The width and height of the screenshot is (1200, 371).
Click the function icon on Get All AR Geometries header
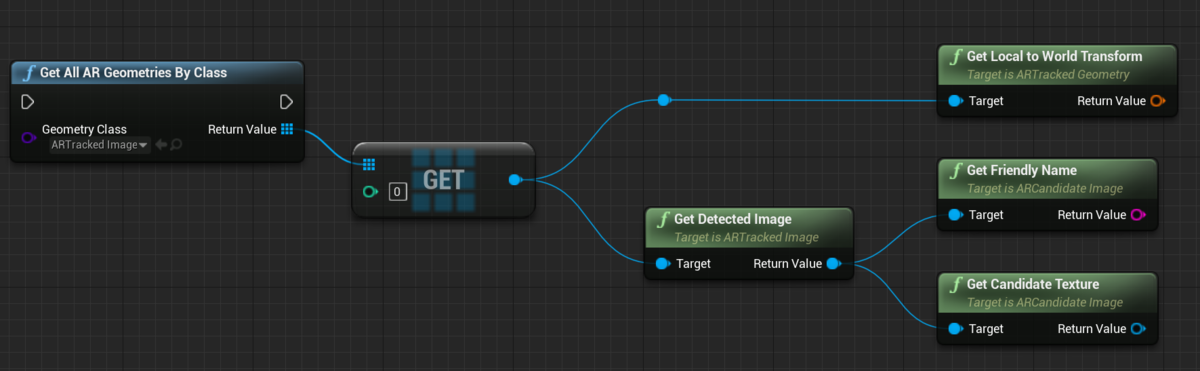click(30, 73)
